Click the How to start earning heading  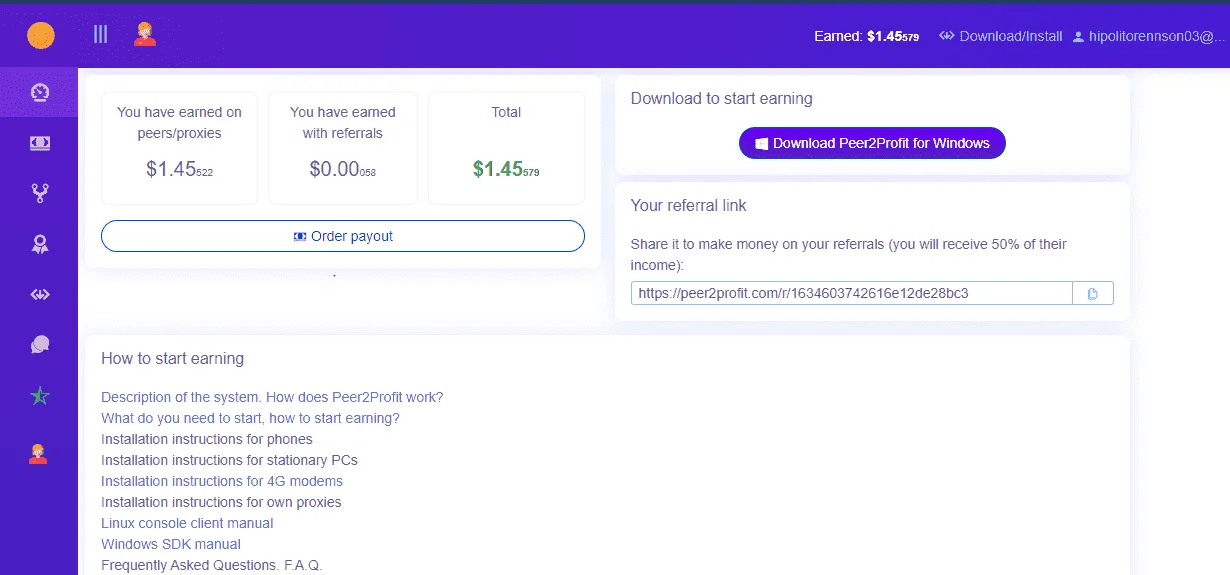click(172, 358)
